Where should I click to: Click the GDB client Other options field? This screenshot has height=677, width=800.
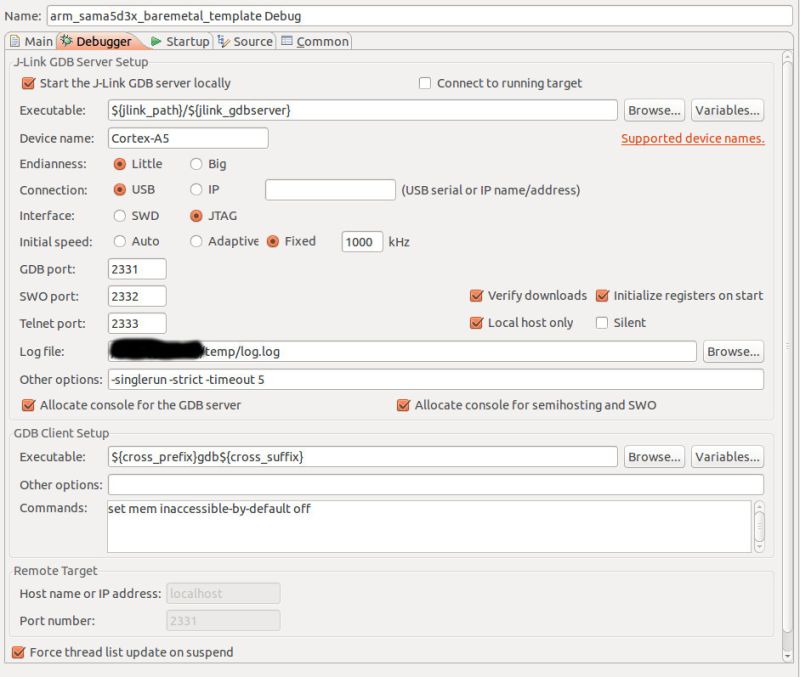click(436, 485)
